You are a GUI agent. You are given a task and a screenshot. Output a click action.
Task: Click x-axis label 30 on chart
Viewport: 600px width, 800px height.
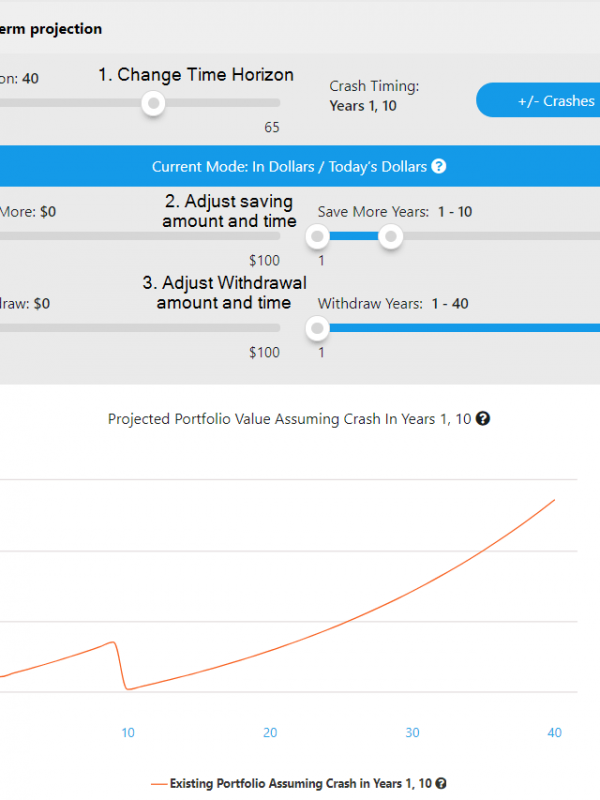pos(412,733)
